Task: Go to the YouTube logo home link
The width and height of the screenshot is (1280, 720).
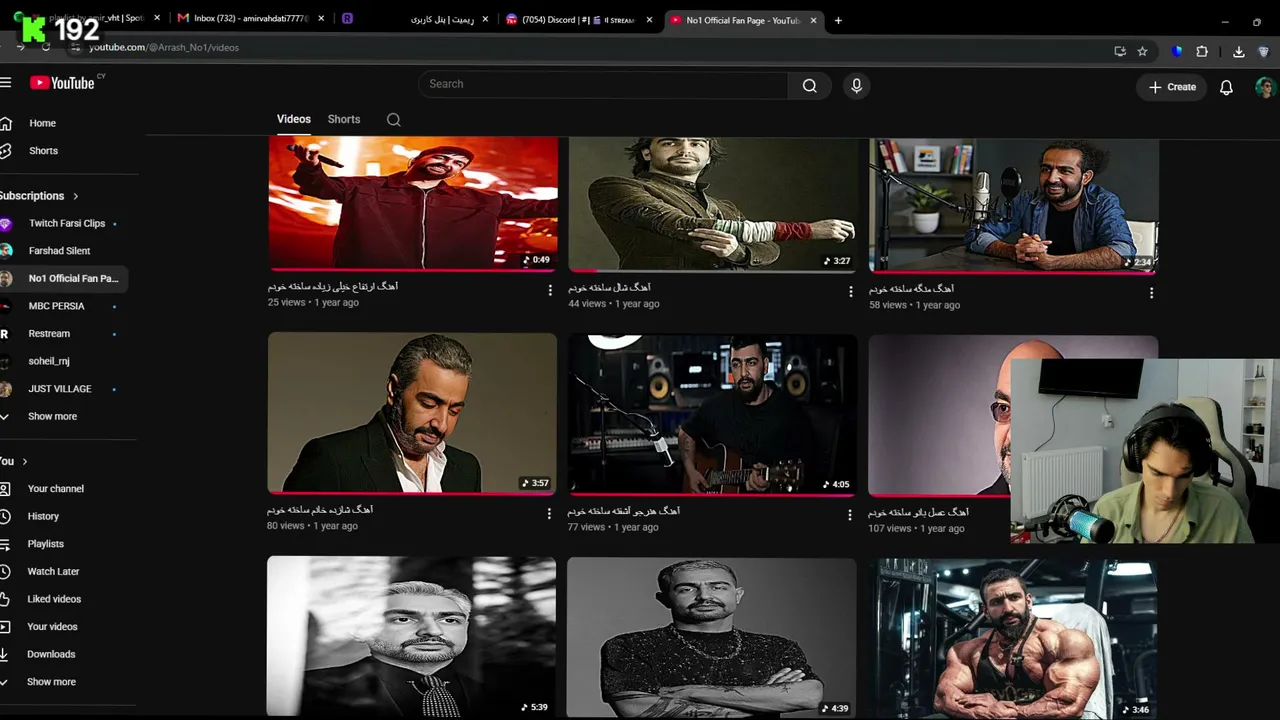Action: tap(62, 83)
